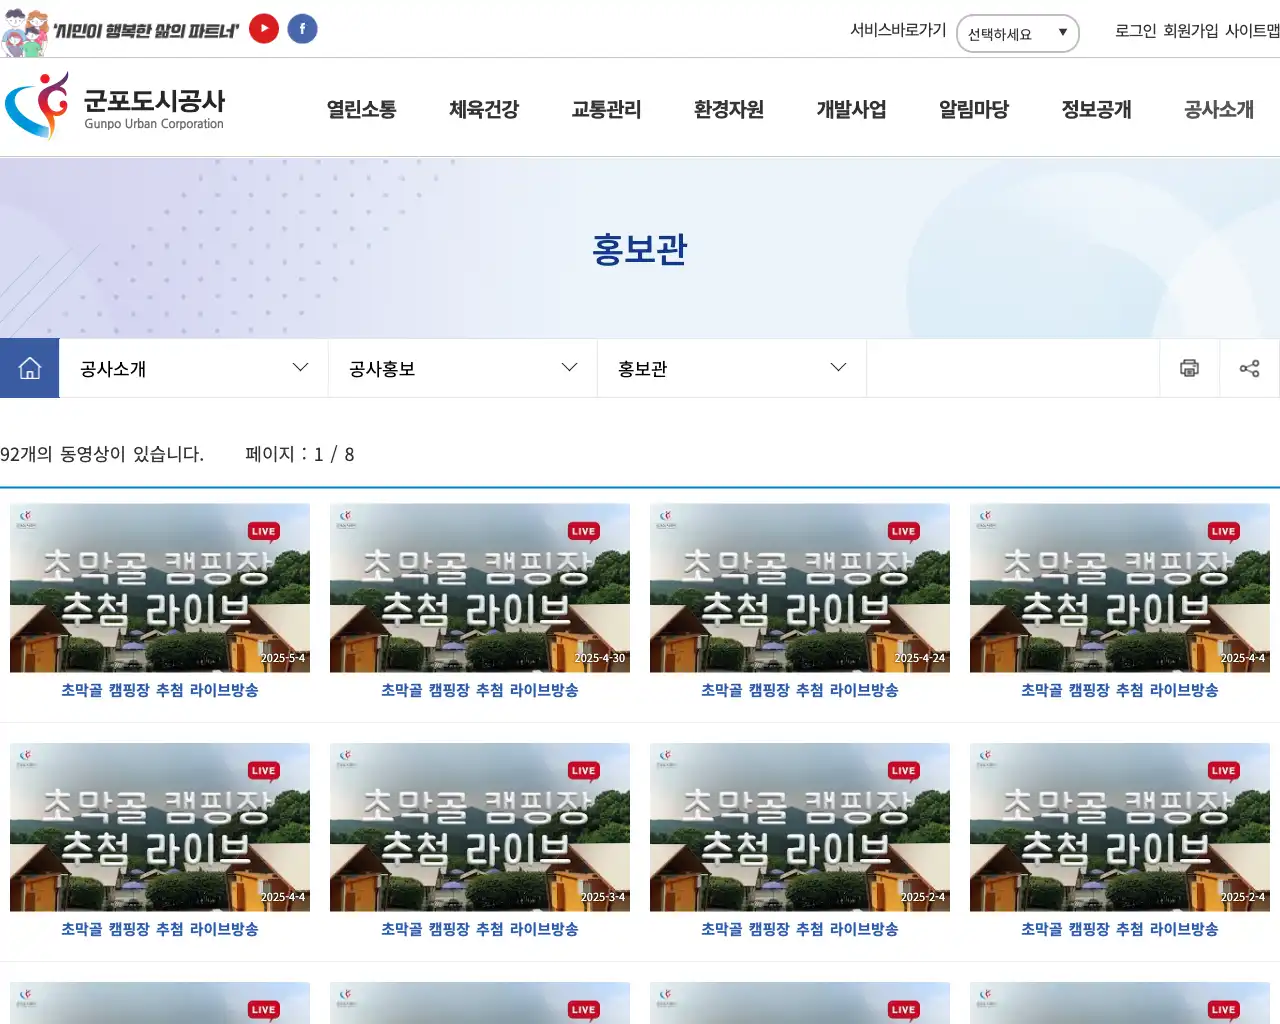Open the 정보공개 menu
Image resolution: width=1280 pixels, height=1024 pixels.
1097,109
